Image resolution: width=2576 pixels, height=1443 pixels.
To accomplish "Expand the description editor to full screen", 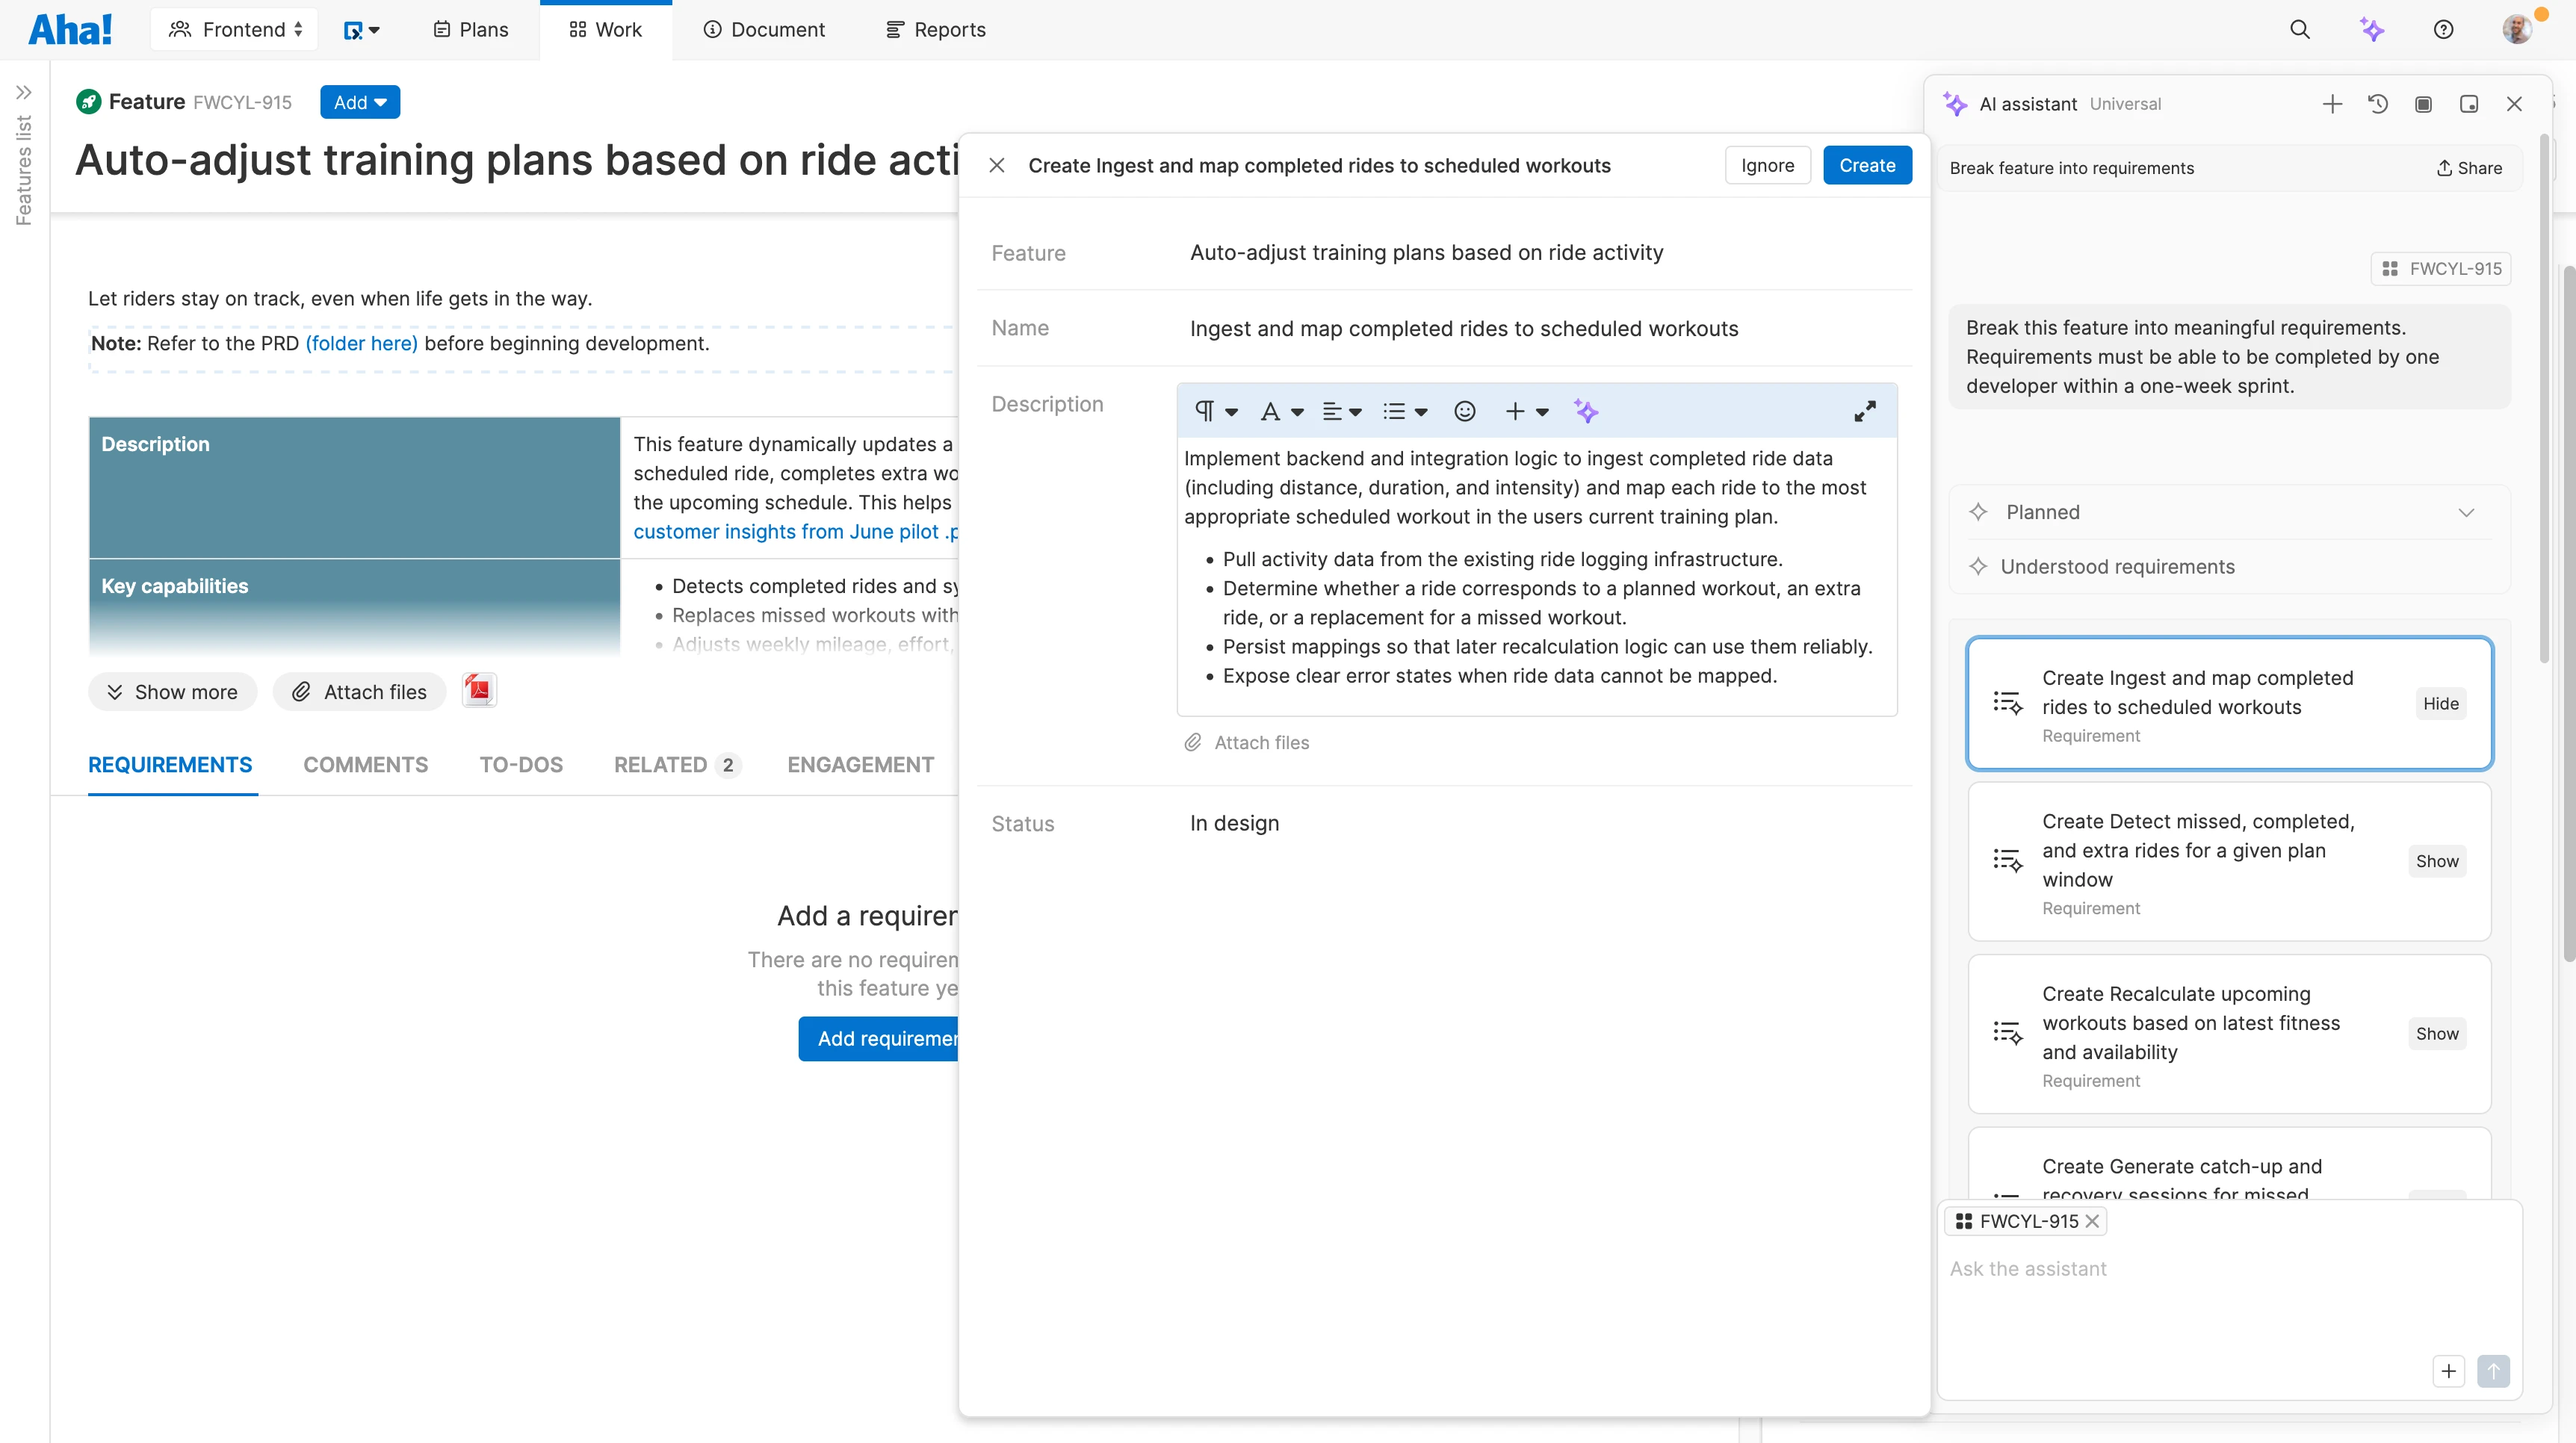I will point(1864,411).
